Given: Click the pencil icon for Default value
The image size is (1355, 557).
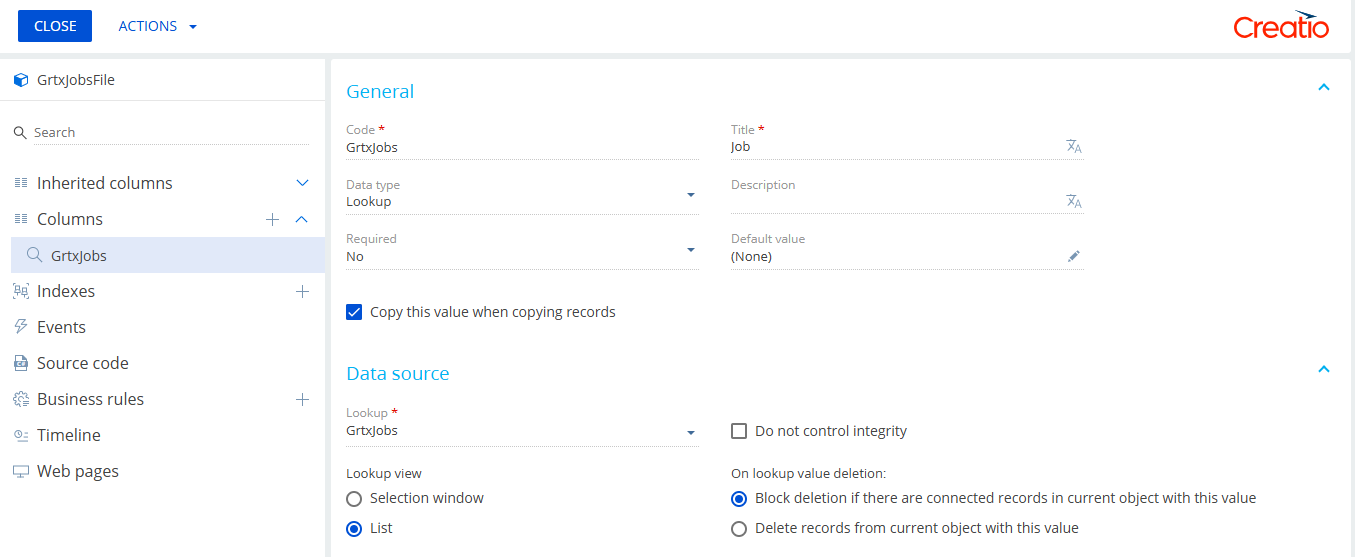Looking at the screenshot, I should click(1074, 257).
